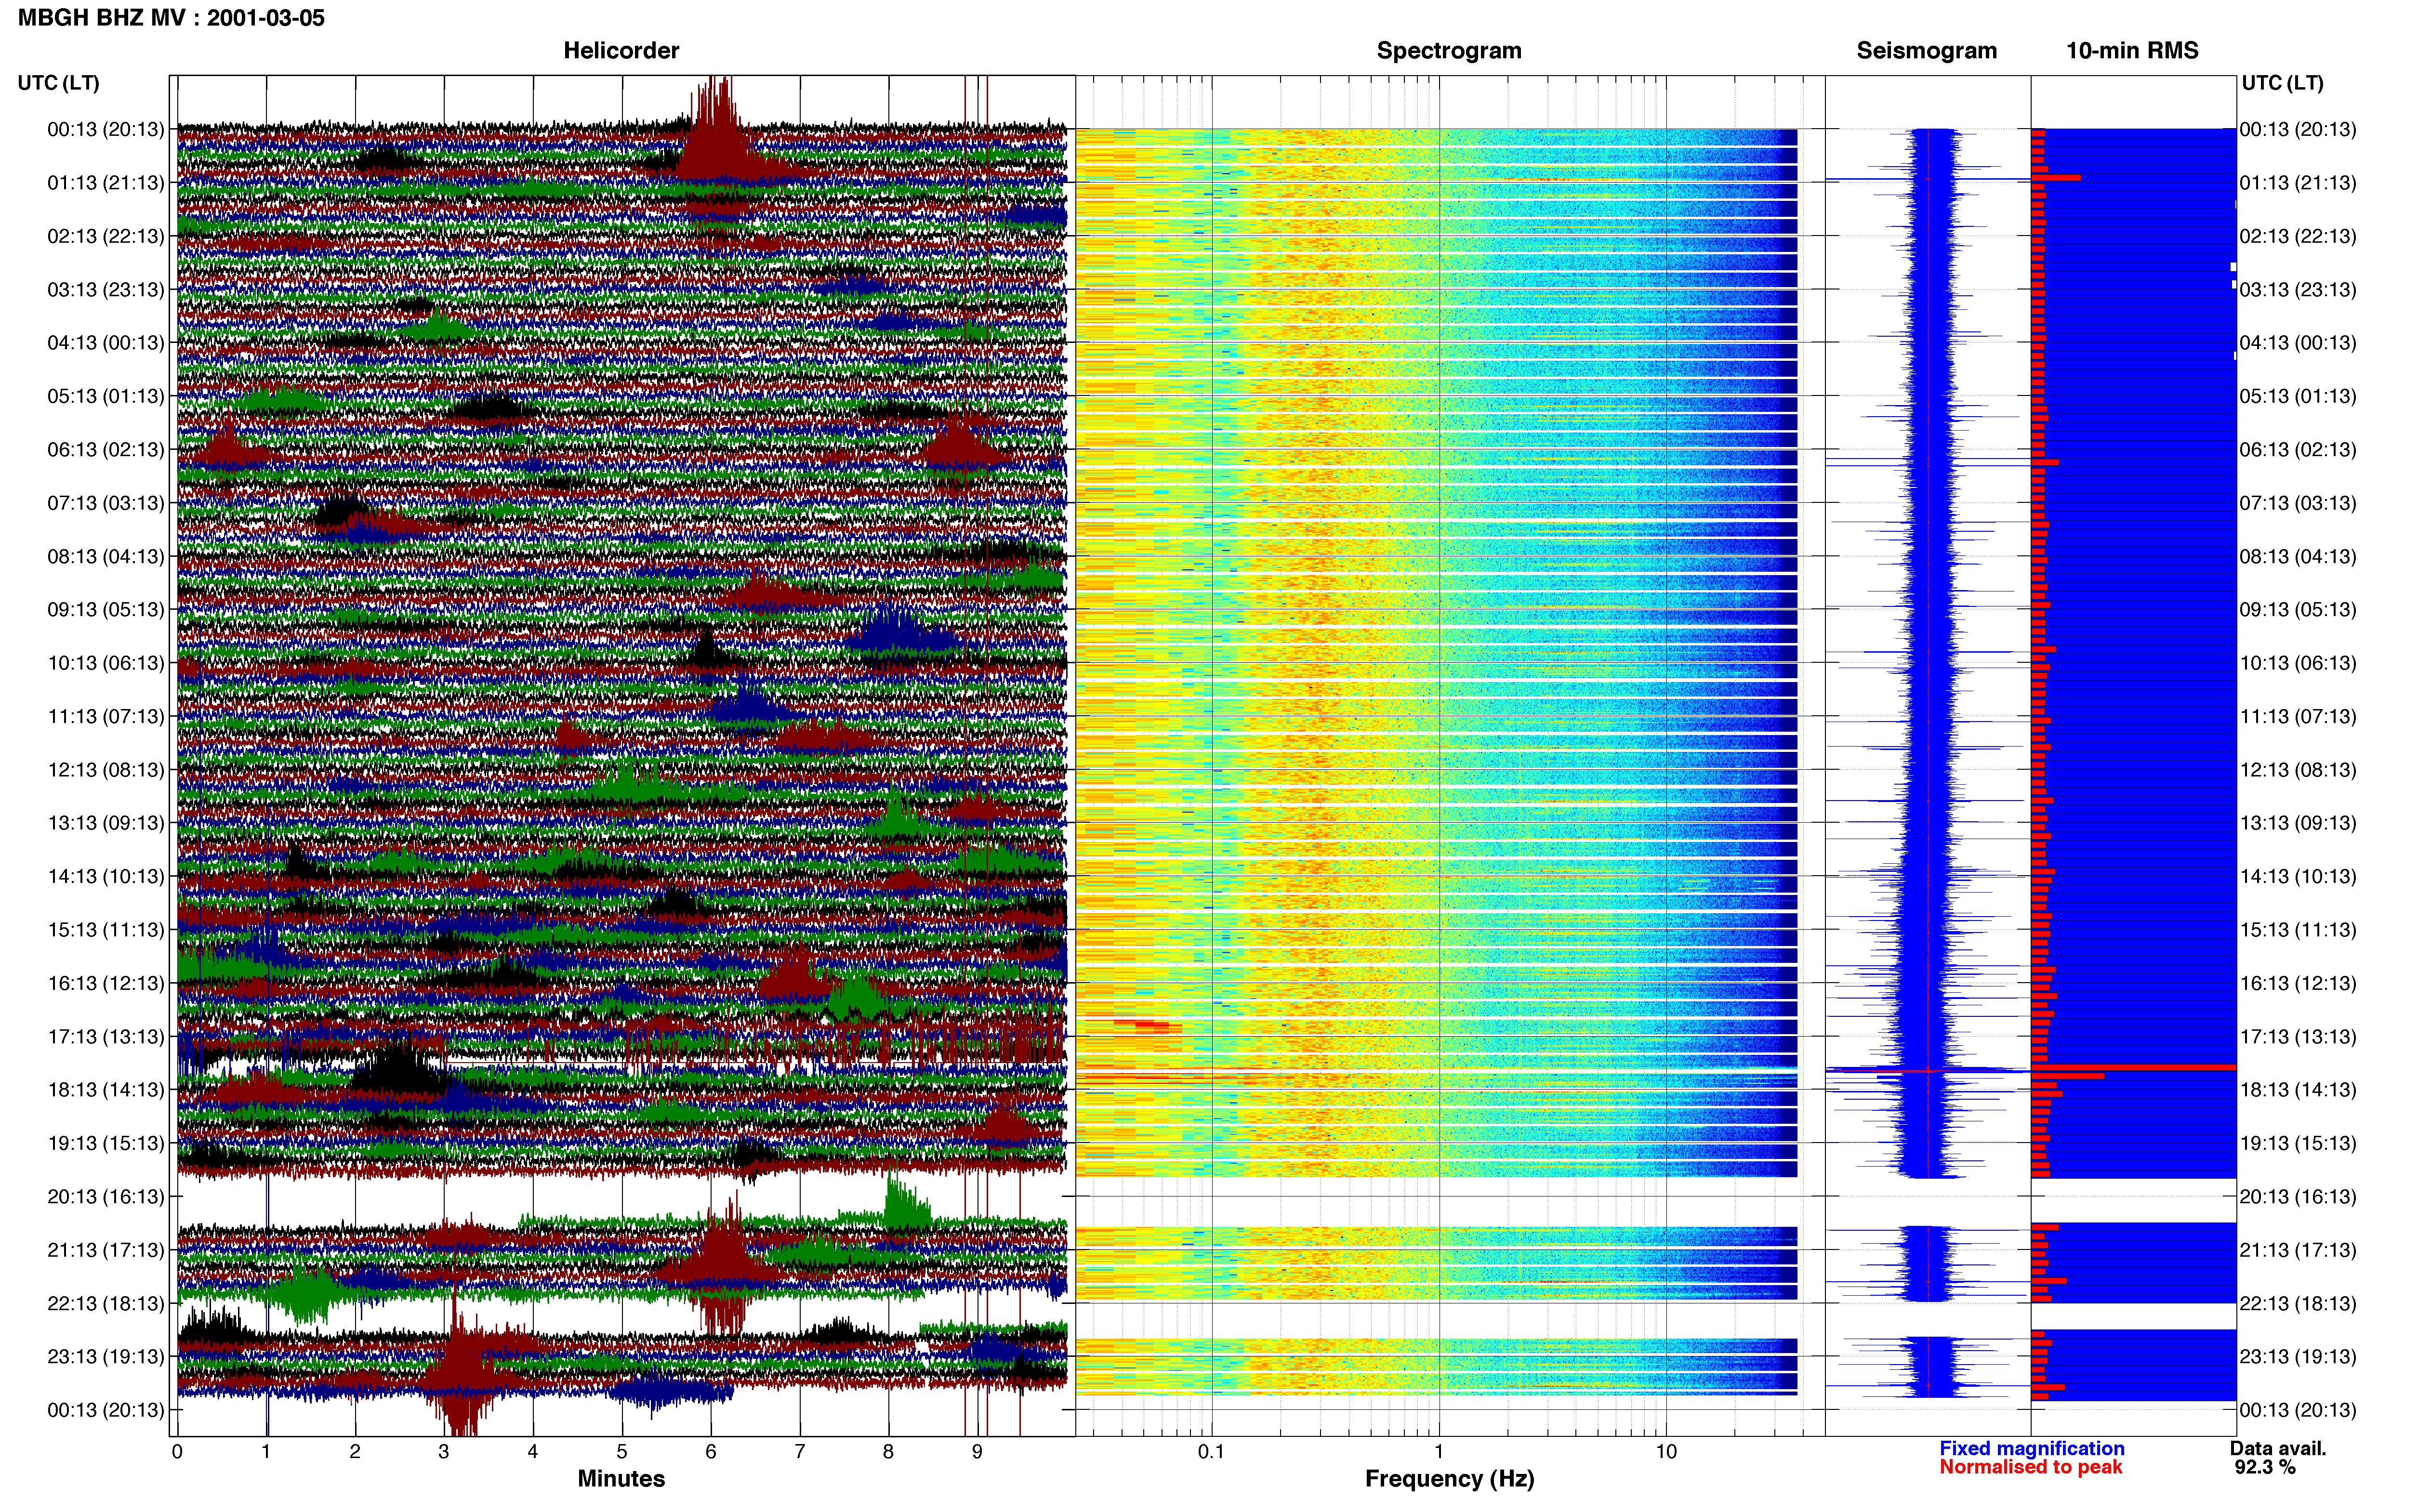Click the '7' tick on the Minutes axis
The height and width of the screenshot is (1512, 2418).
click(x=800, y=1452)
